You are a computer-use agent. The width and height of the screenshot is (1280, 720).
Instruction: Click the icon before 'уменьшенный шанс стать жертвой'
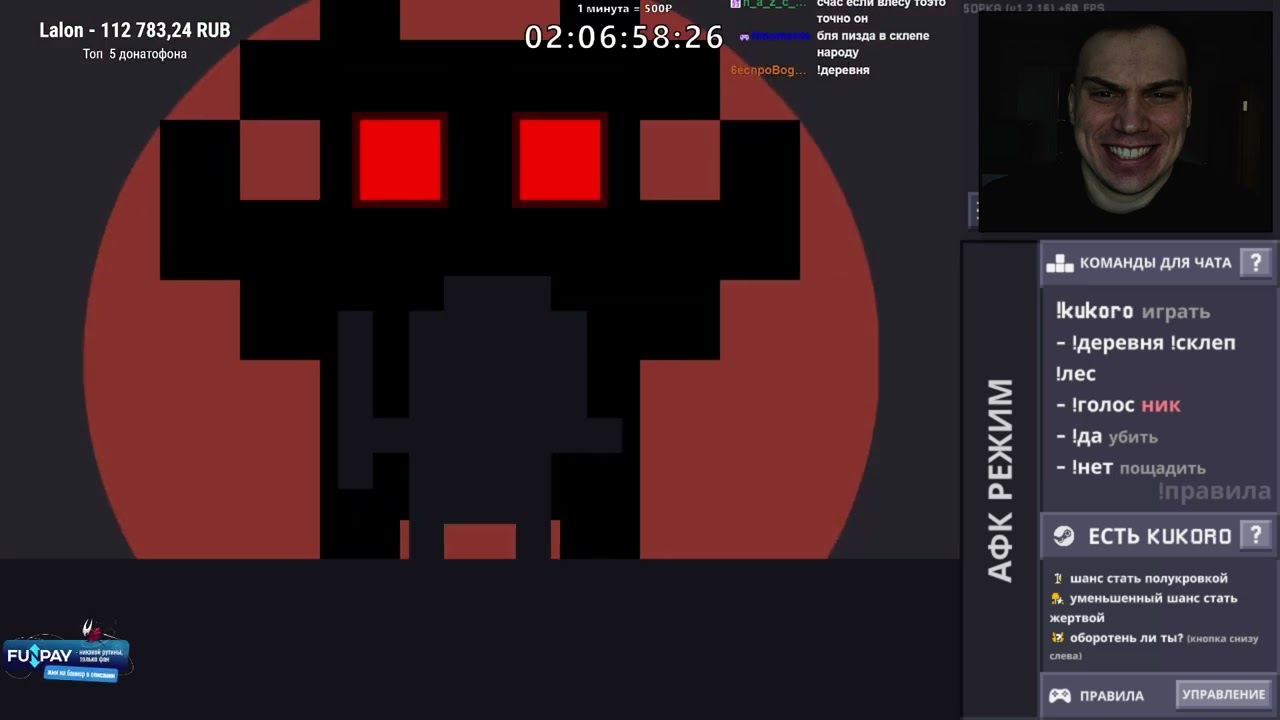1057,598
